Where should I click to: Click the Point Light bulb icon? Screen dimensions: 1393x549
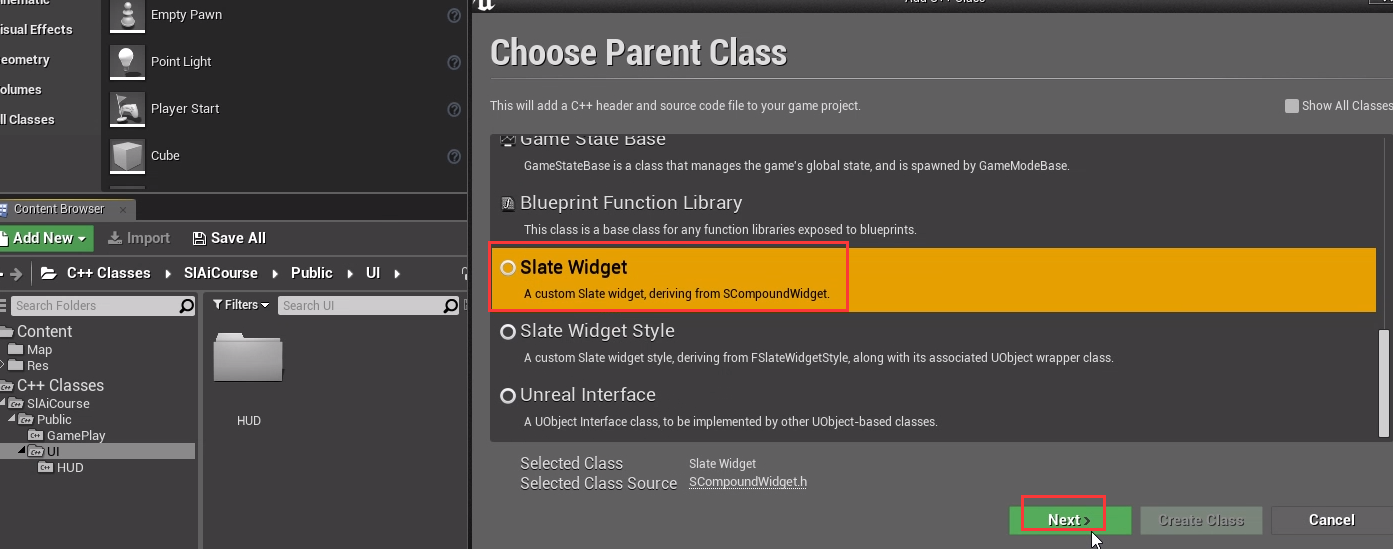click(x=126, y=62)
